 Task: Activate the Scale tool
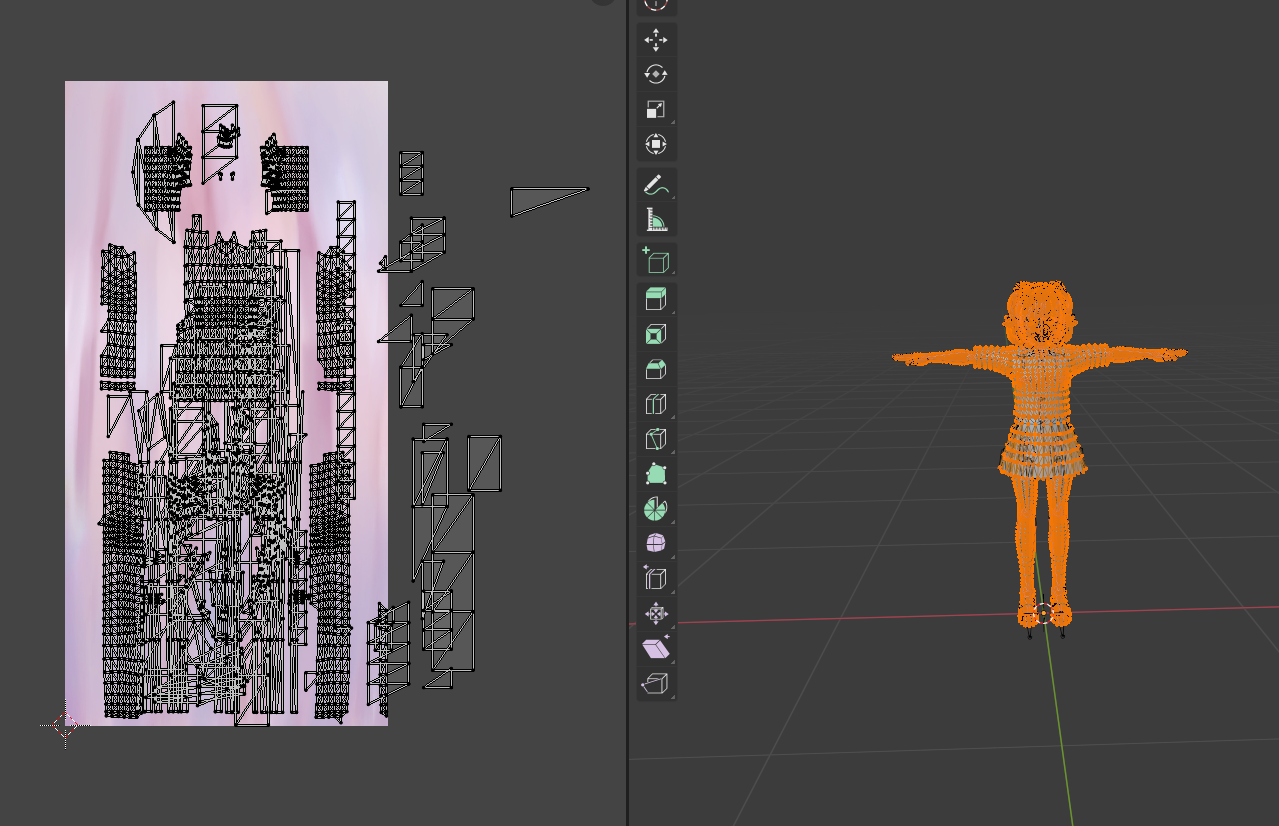coord(656,110)
